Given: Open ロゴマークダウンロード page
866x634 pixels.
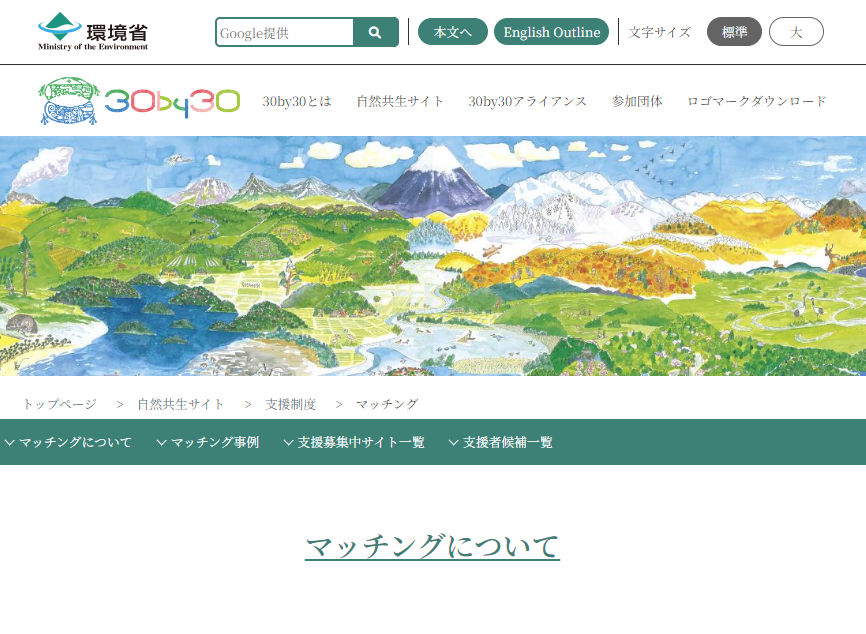Looking at the screenshot, I should click(x=756, y=101).
